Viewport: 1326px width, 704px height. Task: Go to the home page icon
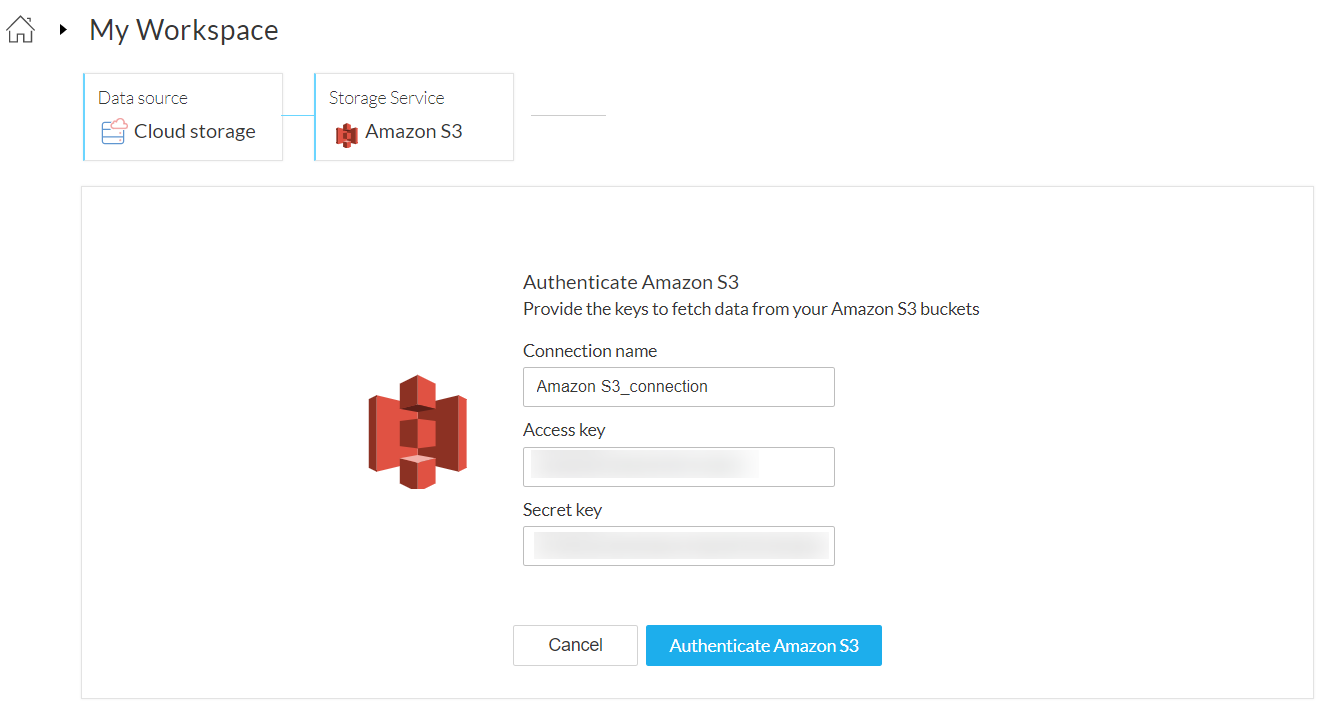[x=20, y=30]
